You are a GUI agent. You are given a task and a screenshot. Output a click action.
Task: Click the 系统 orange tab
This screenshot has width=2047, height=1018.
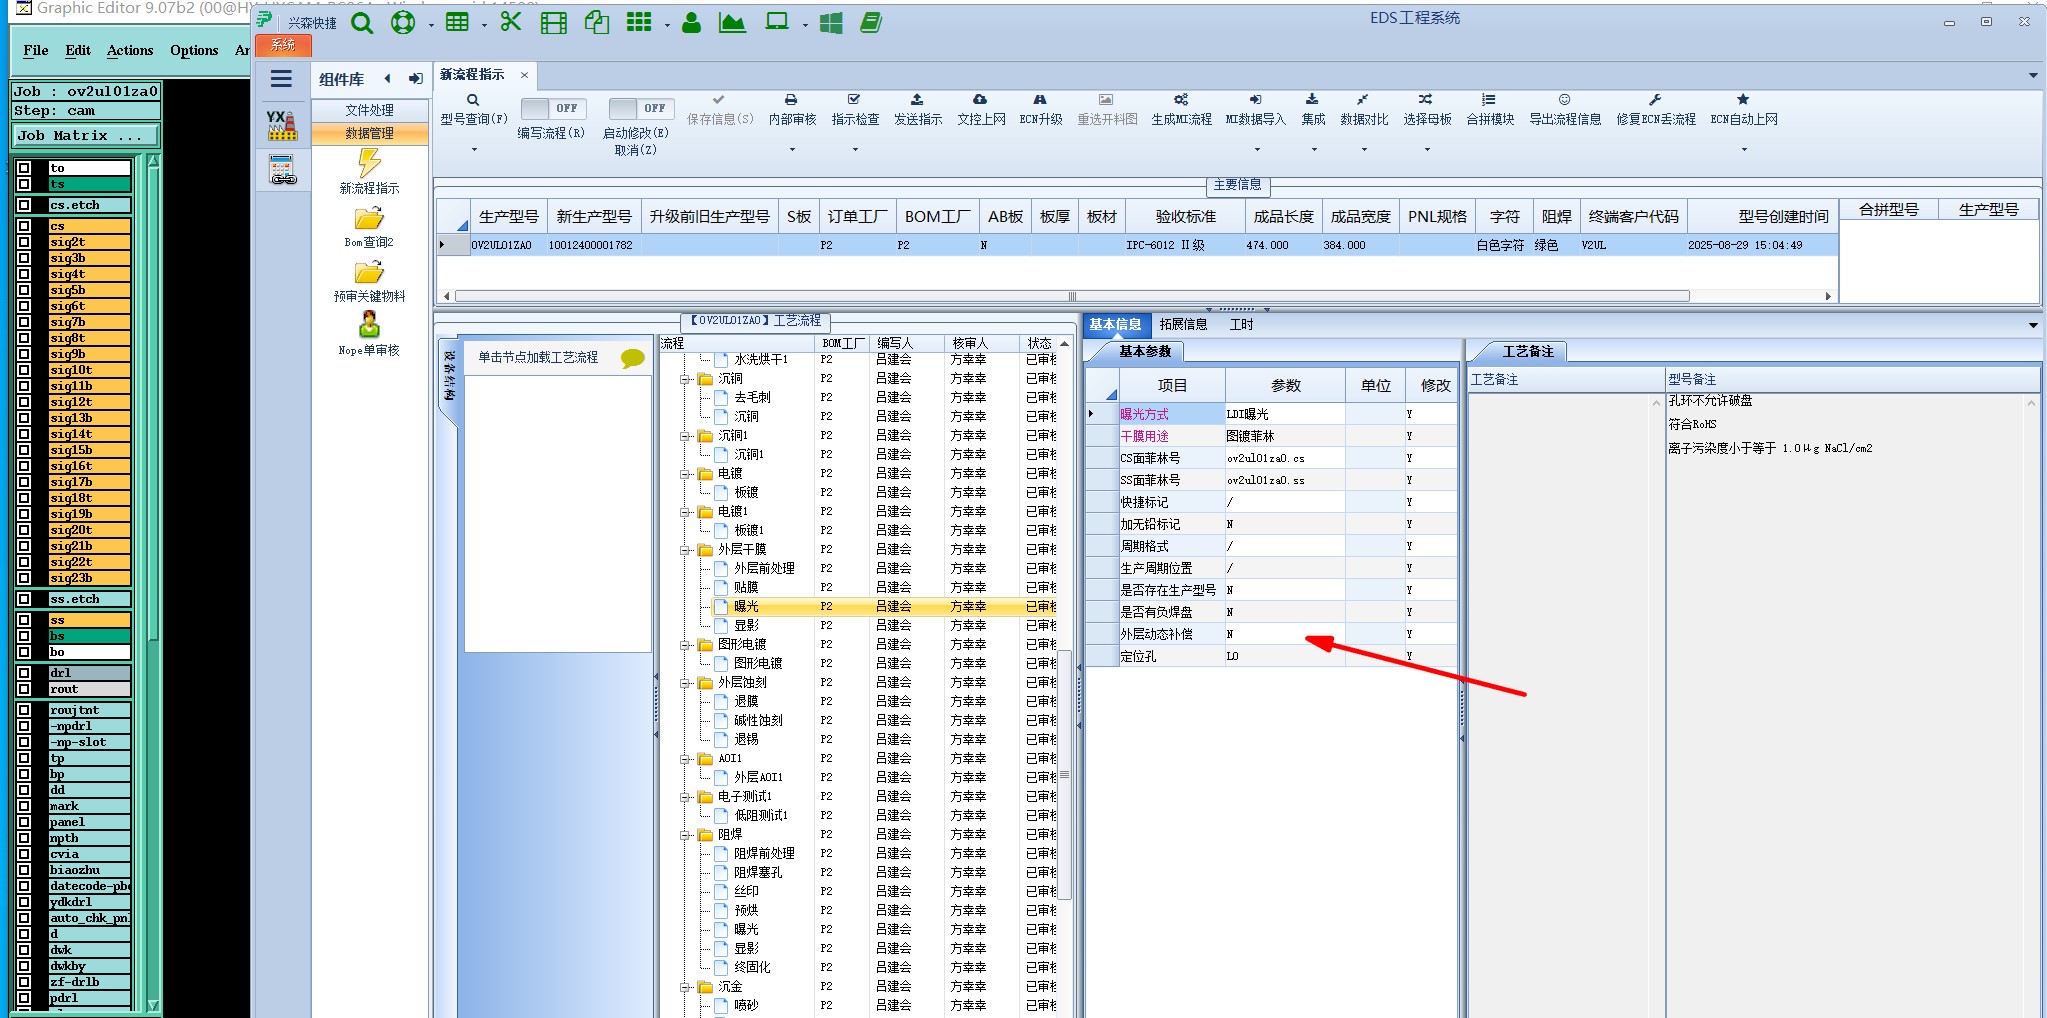point(284,45)
